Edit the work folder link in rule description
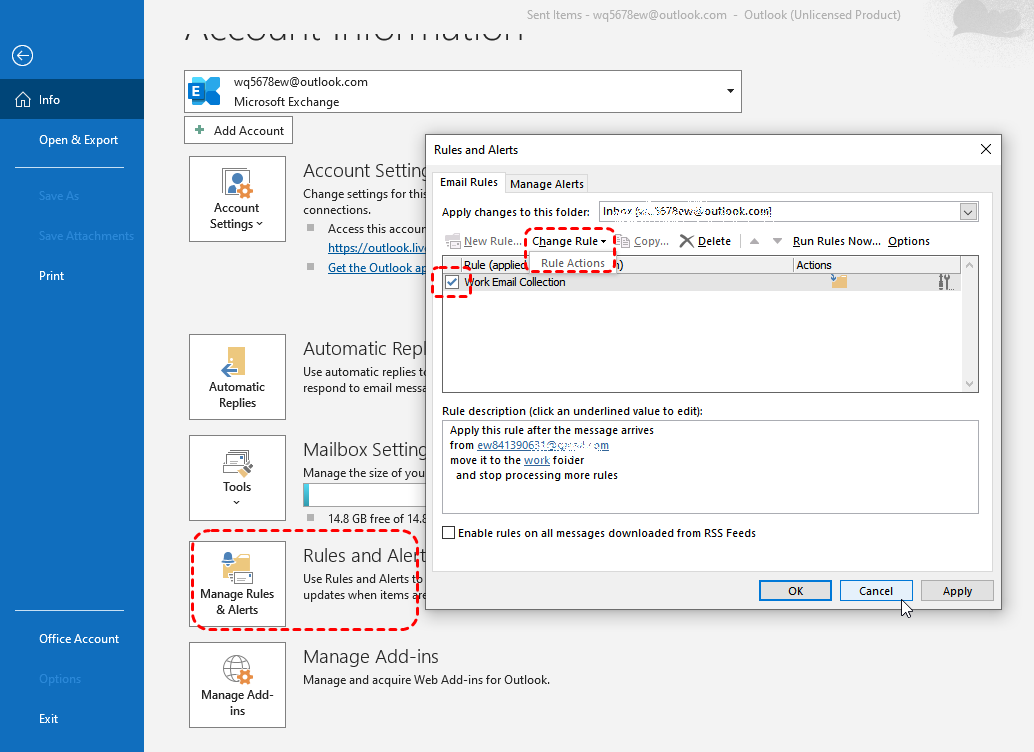The width and height of the screenshot is (1034, 752). tap(537, 460)
